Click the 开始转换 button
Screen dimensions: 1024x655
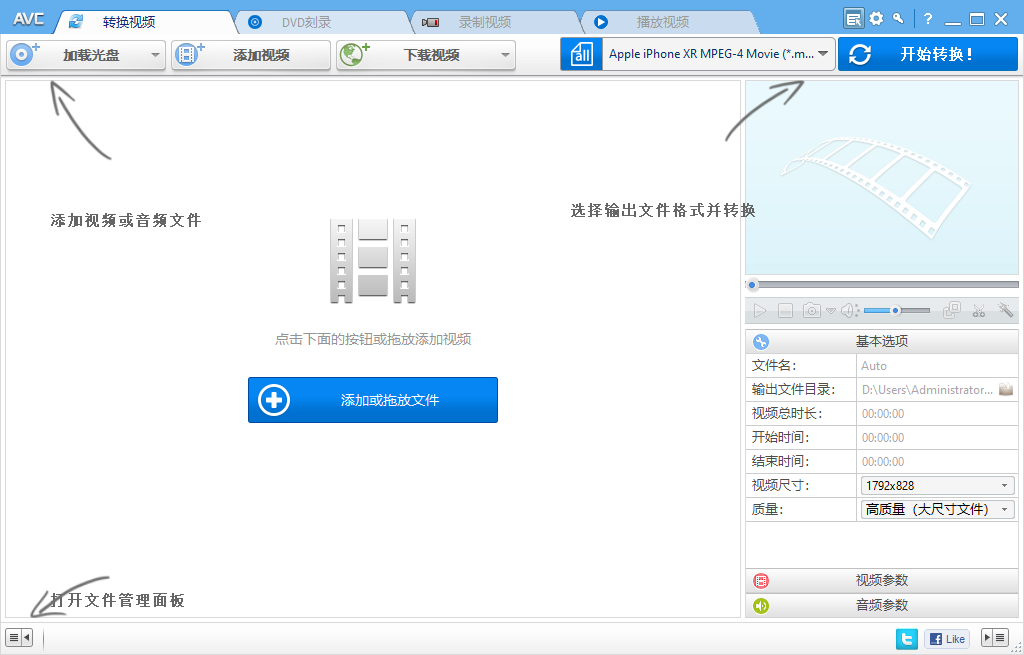pyautogui.click(x=927, y=54)
